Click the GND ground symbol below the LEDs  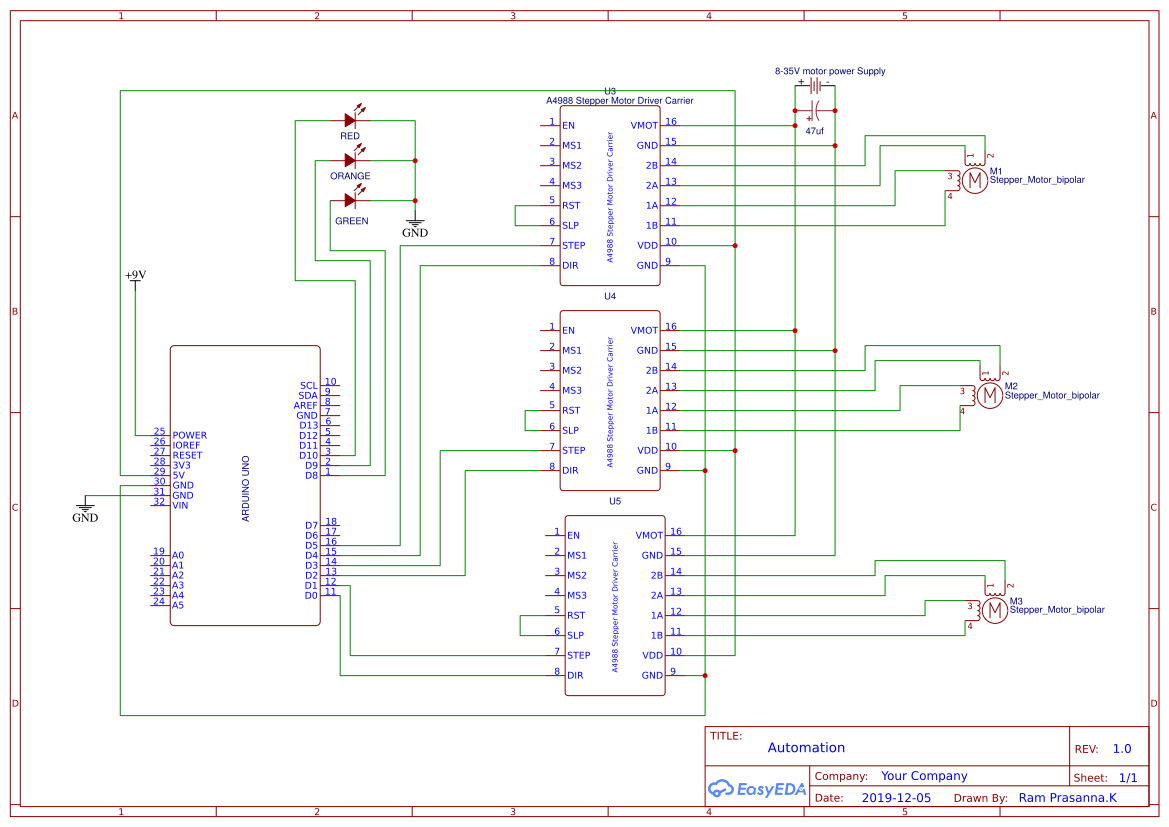pos(414,222)
